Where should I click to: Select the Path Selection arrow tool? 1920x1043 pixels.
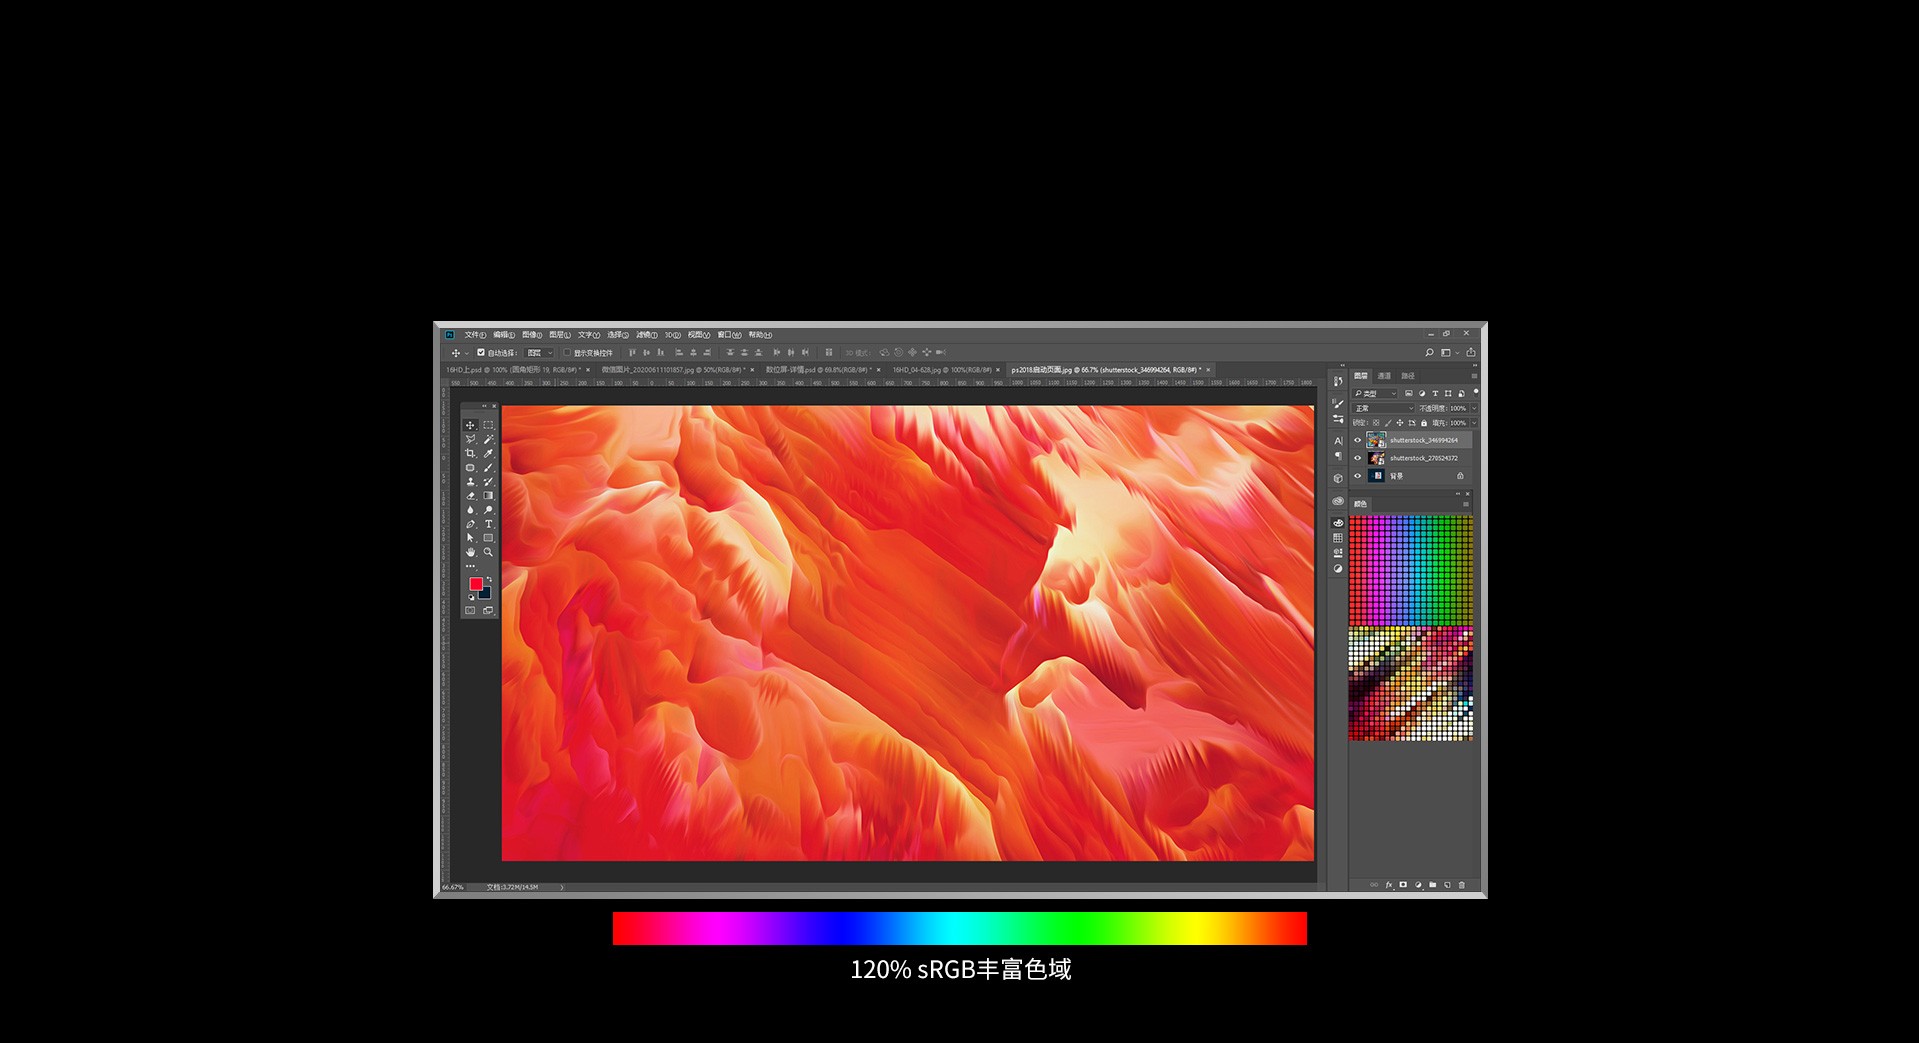tap(470, 538)
